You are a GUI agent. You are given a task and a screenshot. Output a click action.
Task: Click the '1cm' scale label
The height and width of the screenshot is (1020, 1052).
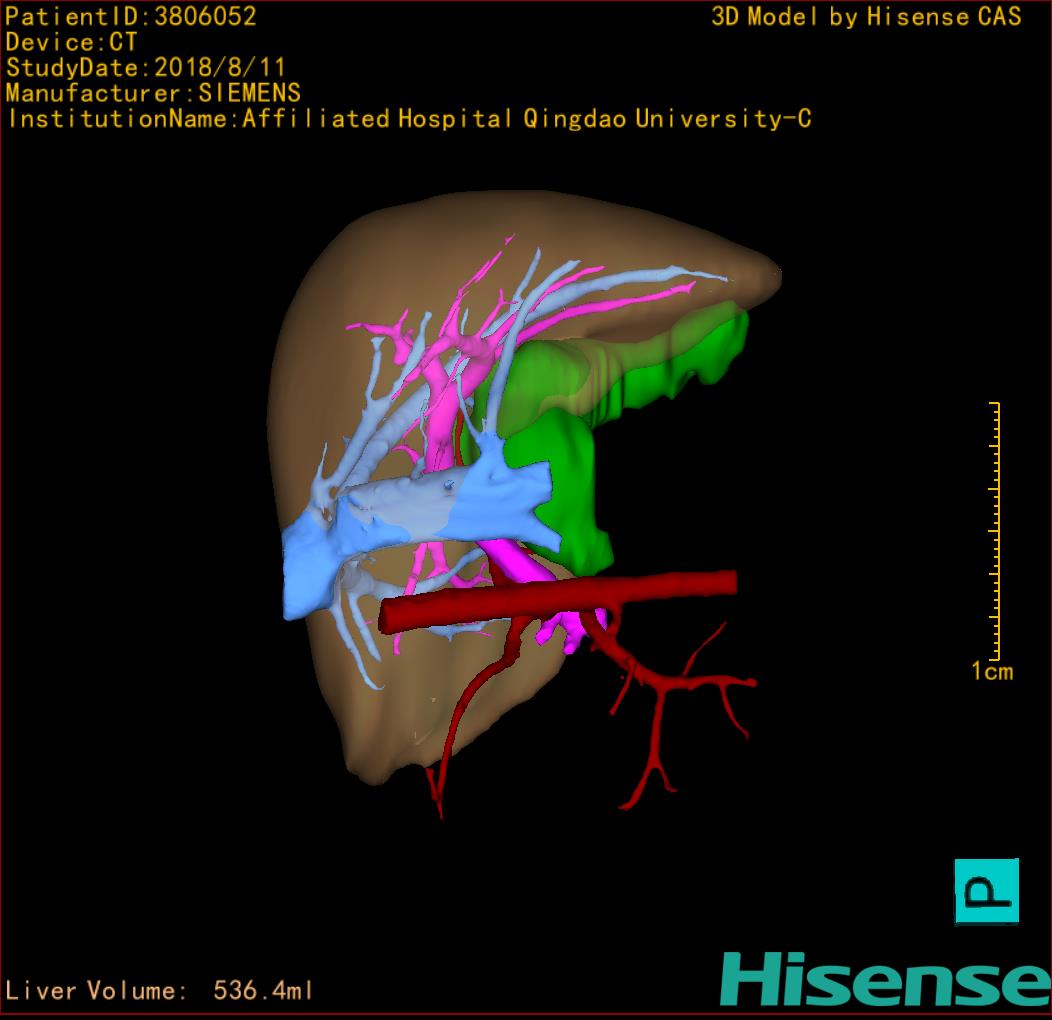(992, 671)
